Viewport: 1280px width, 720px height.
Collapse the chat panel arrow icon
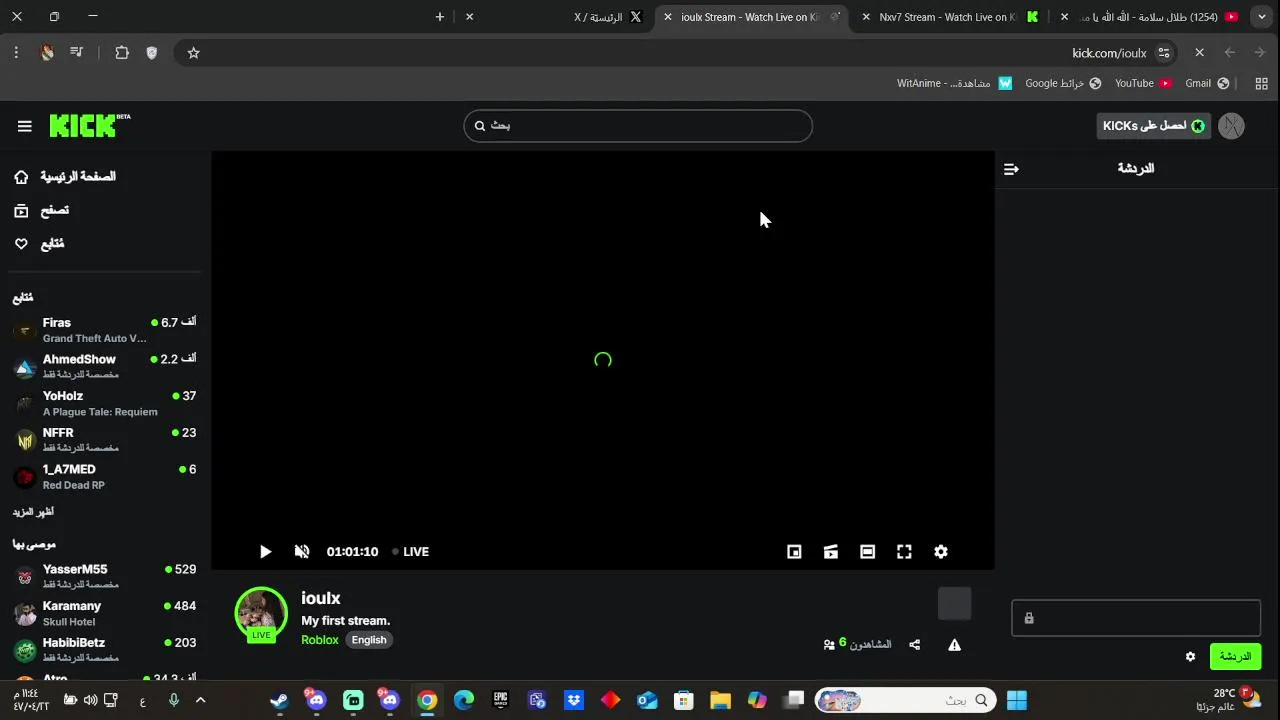point(1011,169)
